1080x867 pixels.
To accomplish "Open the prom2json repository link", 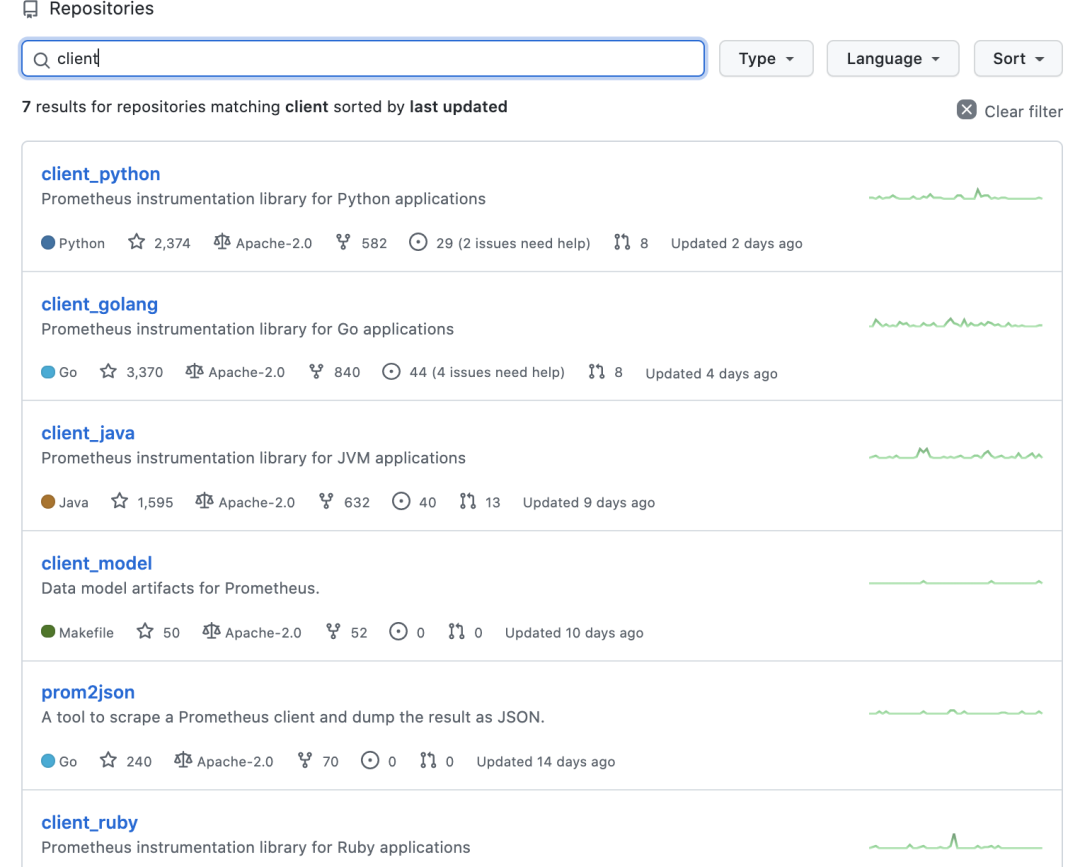I will coord(88,692).
